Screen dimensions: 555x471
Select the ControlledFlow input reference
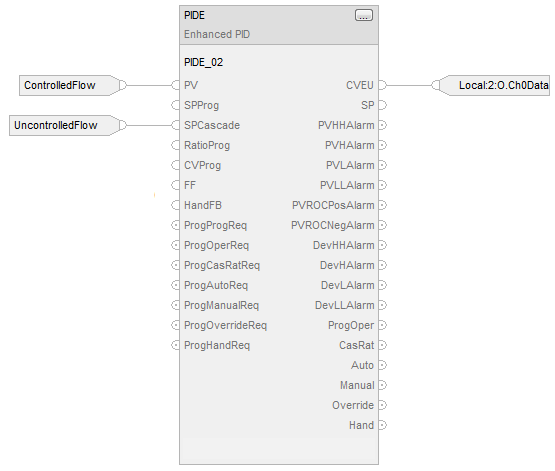pyautogui.click(x=69, y=85)
